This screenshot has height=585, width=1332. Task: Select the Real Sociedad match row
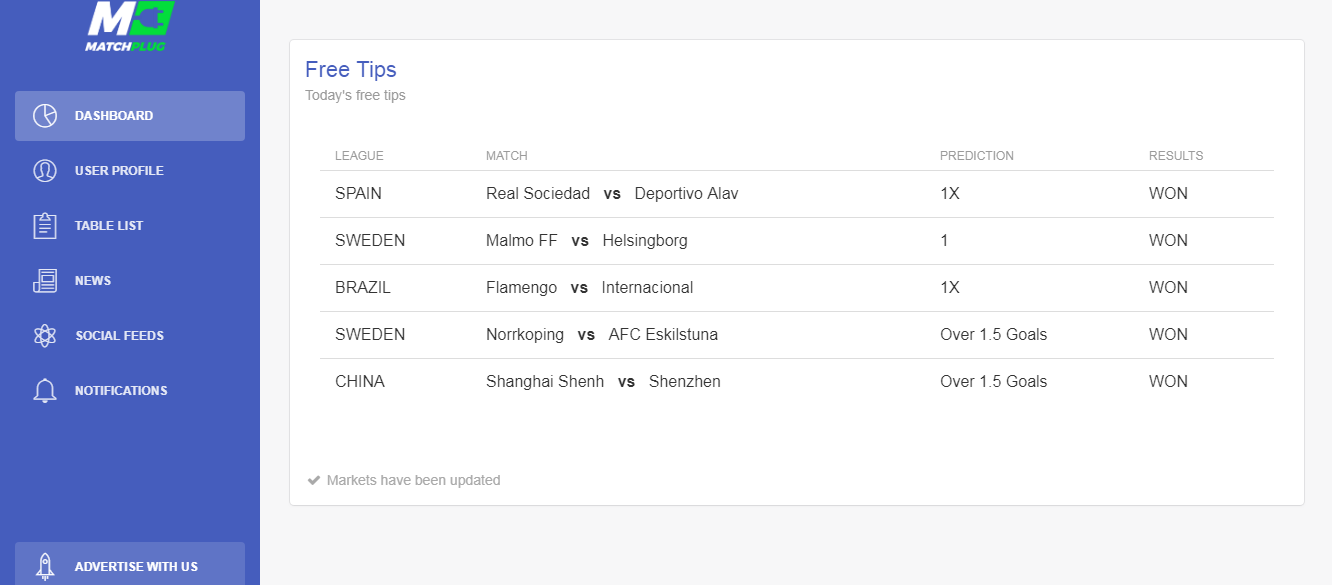[x=612, y=194]
